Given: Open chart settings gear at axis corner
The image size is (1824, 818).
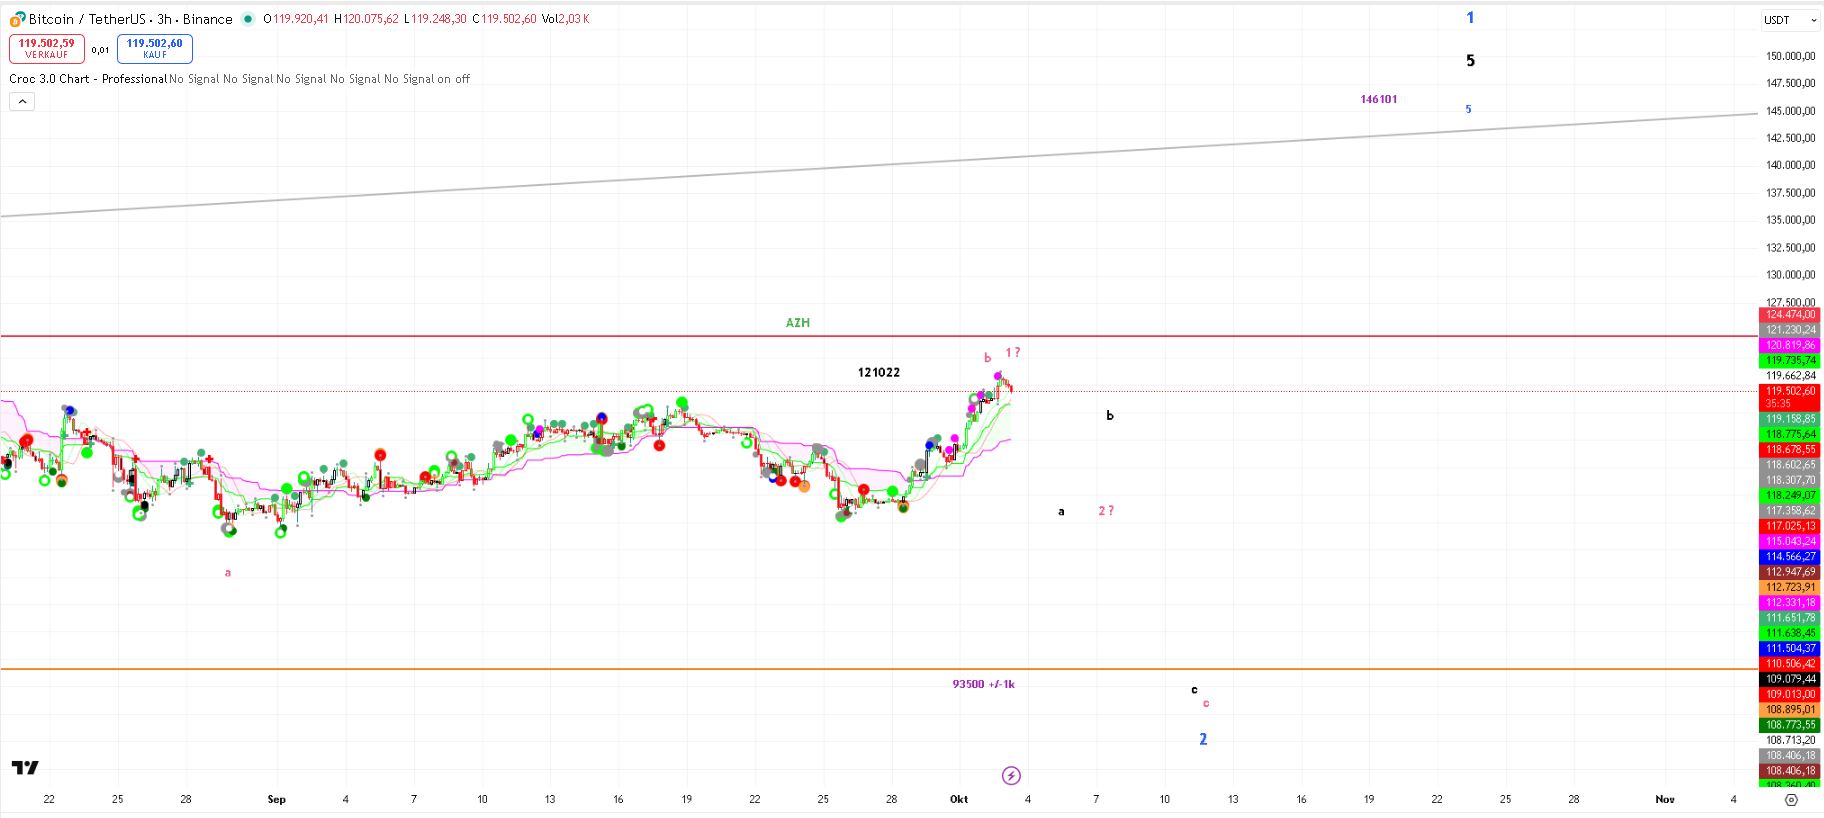Looking at the screenshot, I should [1791, 800].
